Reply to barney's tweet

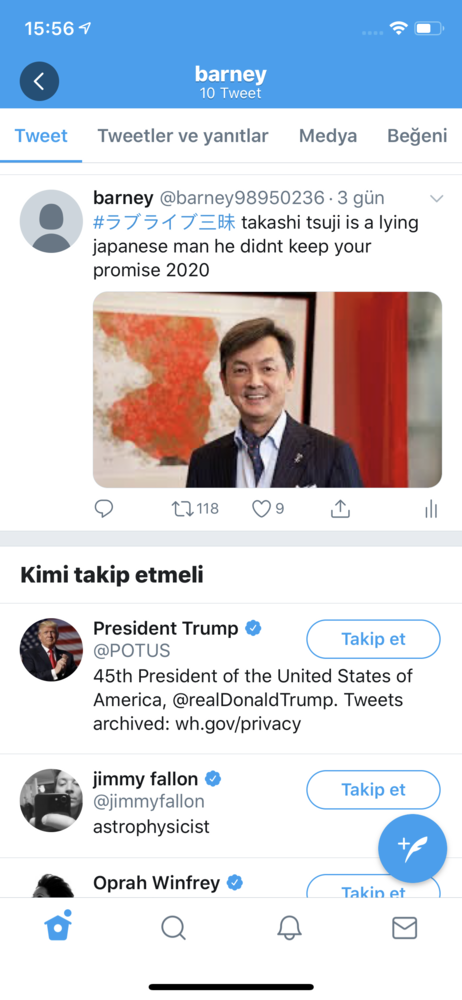pos(103,508)
